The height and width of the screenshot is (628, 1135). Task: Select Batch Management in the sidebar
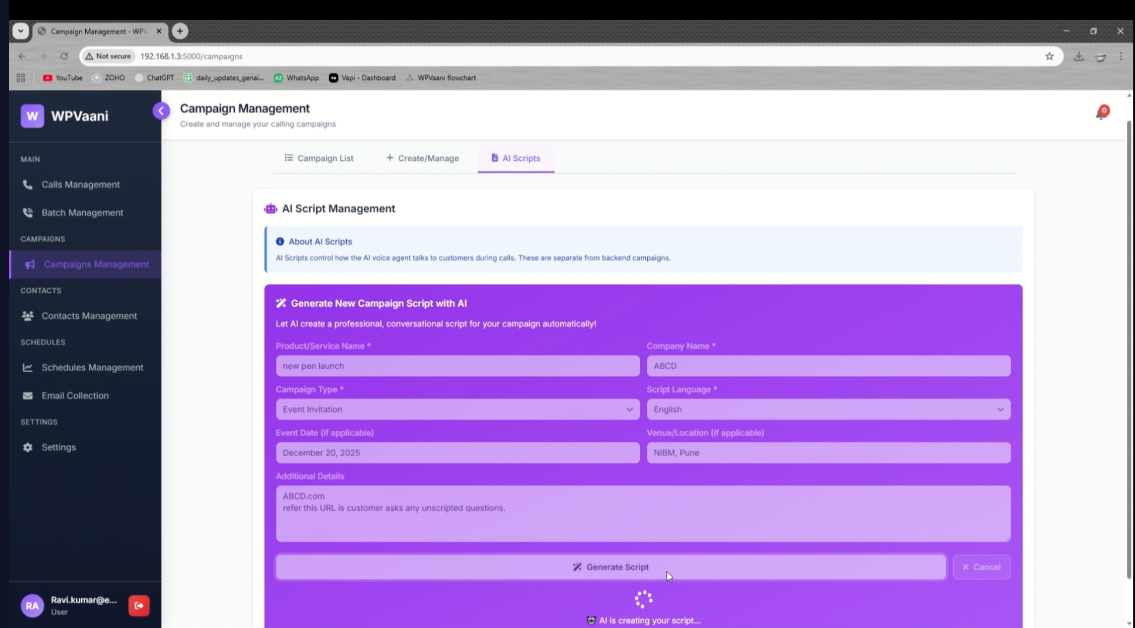click(x=80, y=212)
